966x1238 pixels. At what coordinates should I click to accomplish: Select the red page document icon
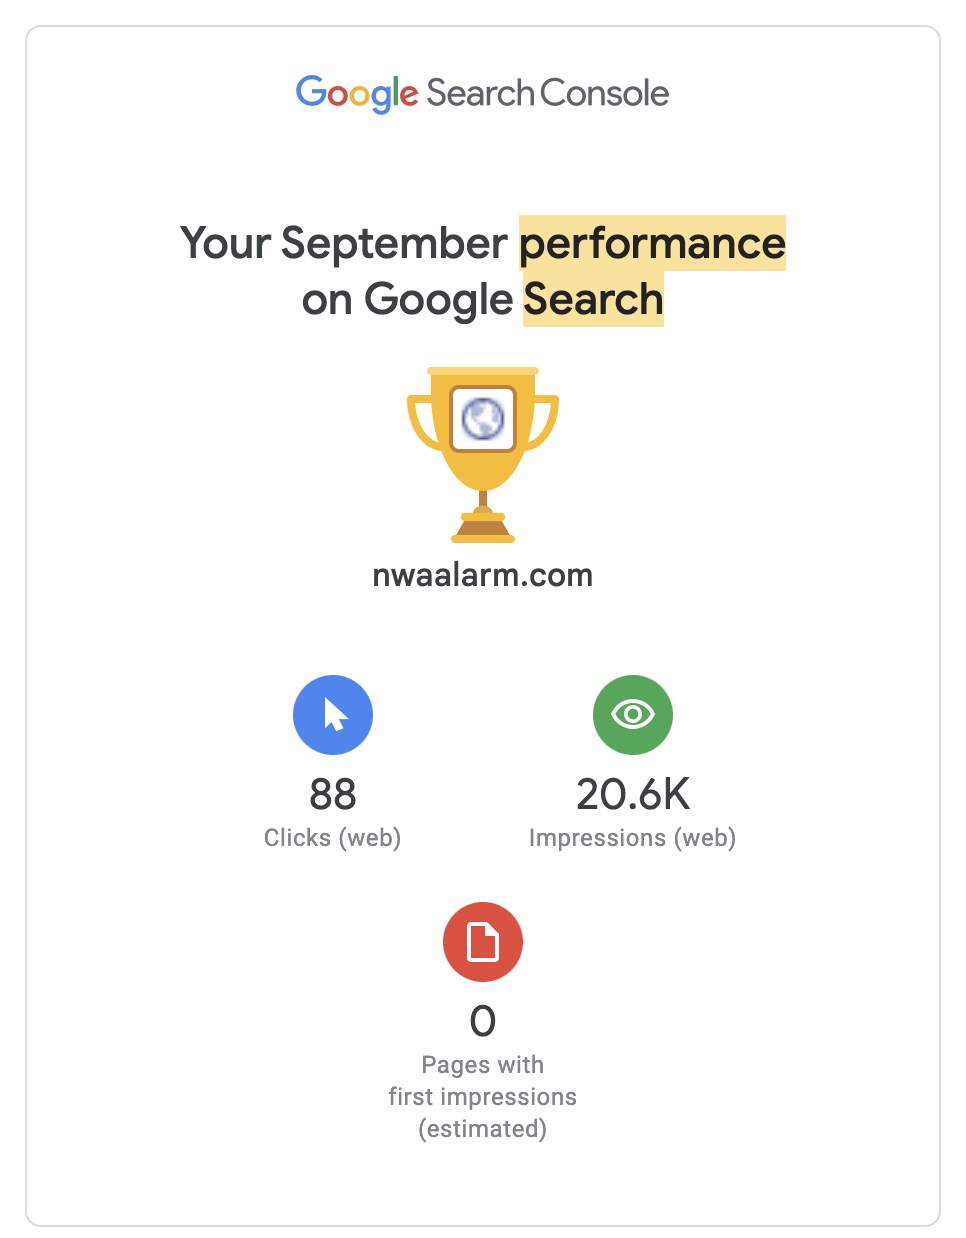tap(483, 942)
